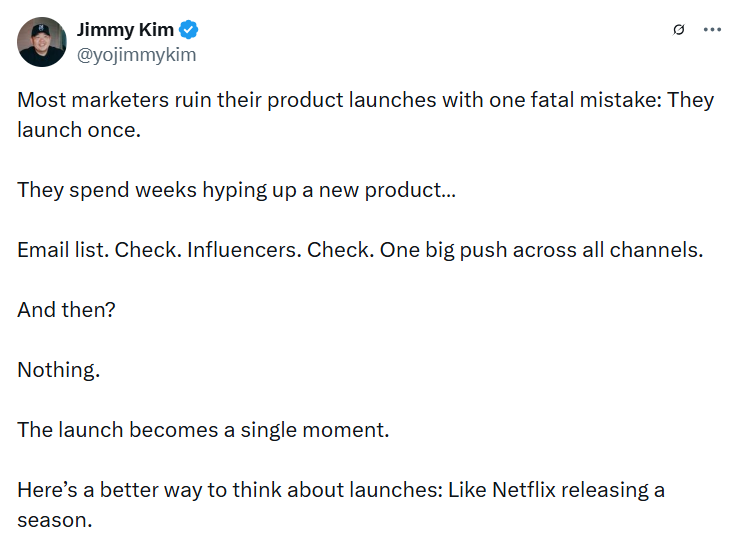Click 'The launch becomes a single moment.'
The width and height of the screenshot is (742, 558).
203,430
